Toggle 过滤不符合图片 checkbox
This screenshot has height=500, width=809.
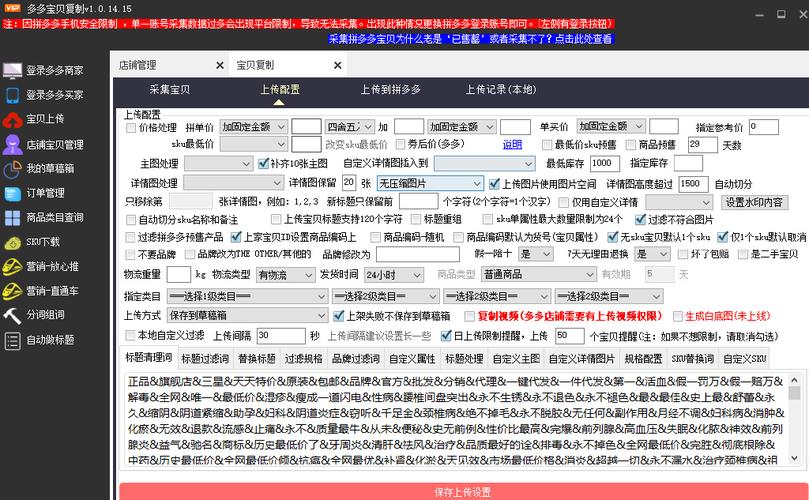coord(640,220)
